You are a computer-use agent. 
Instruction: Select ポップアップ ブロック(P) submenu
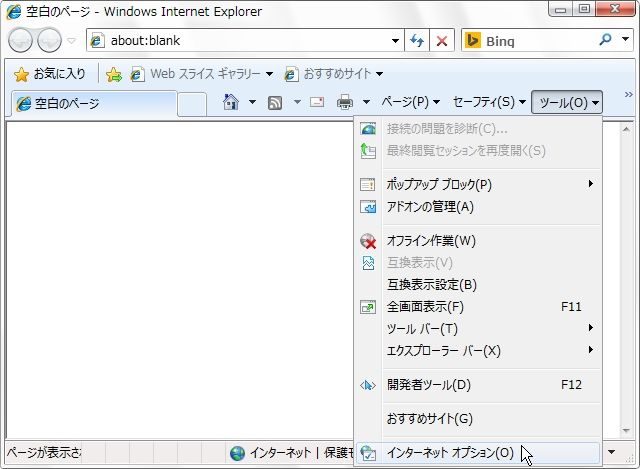point(478,184)
